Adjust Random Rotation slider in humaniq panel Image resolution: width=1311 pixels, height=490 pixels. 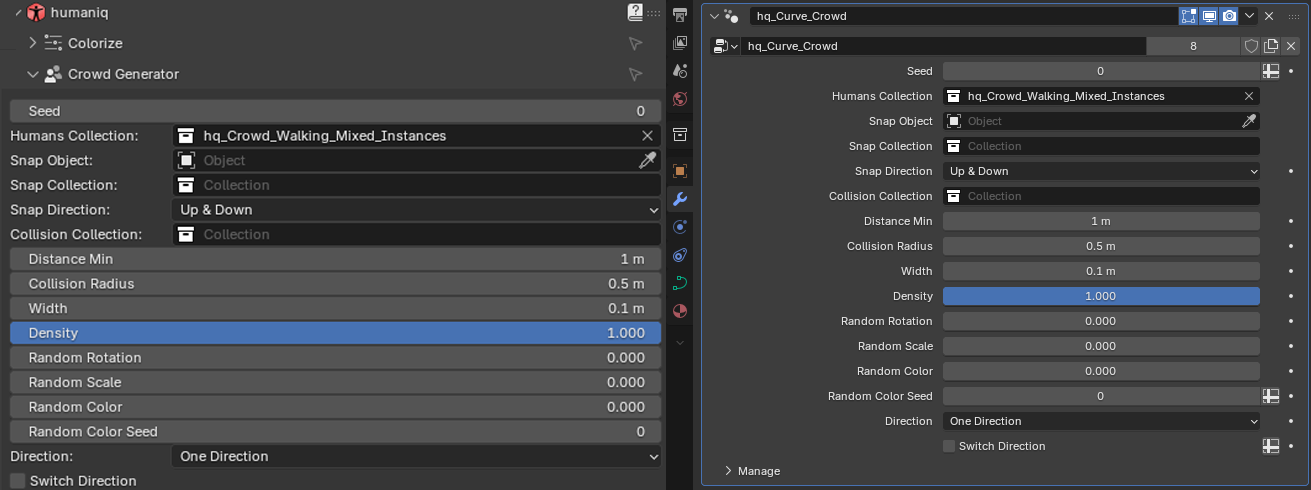coord(335,358)
